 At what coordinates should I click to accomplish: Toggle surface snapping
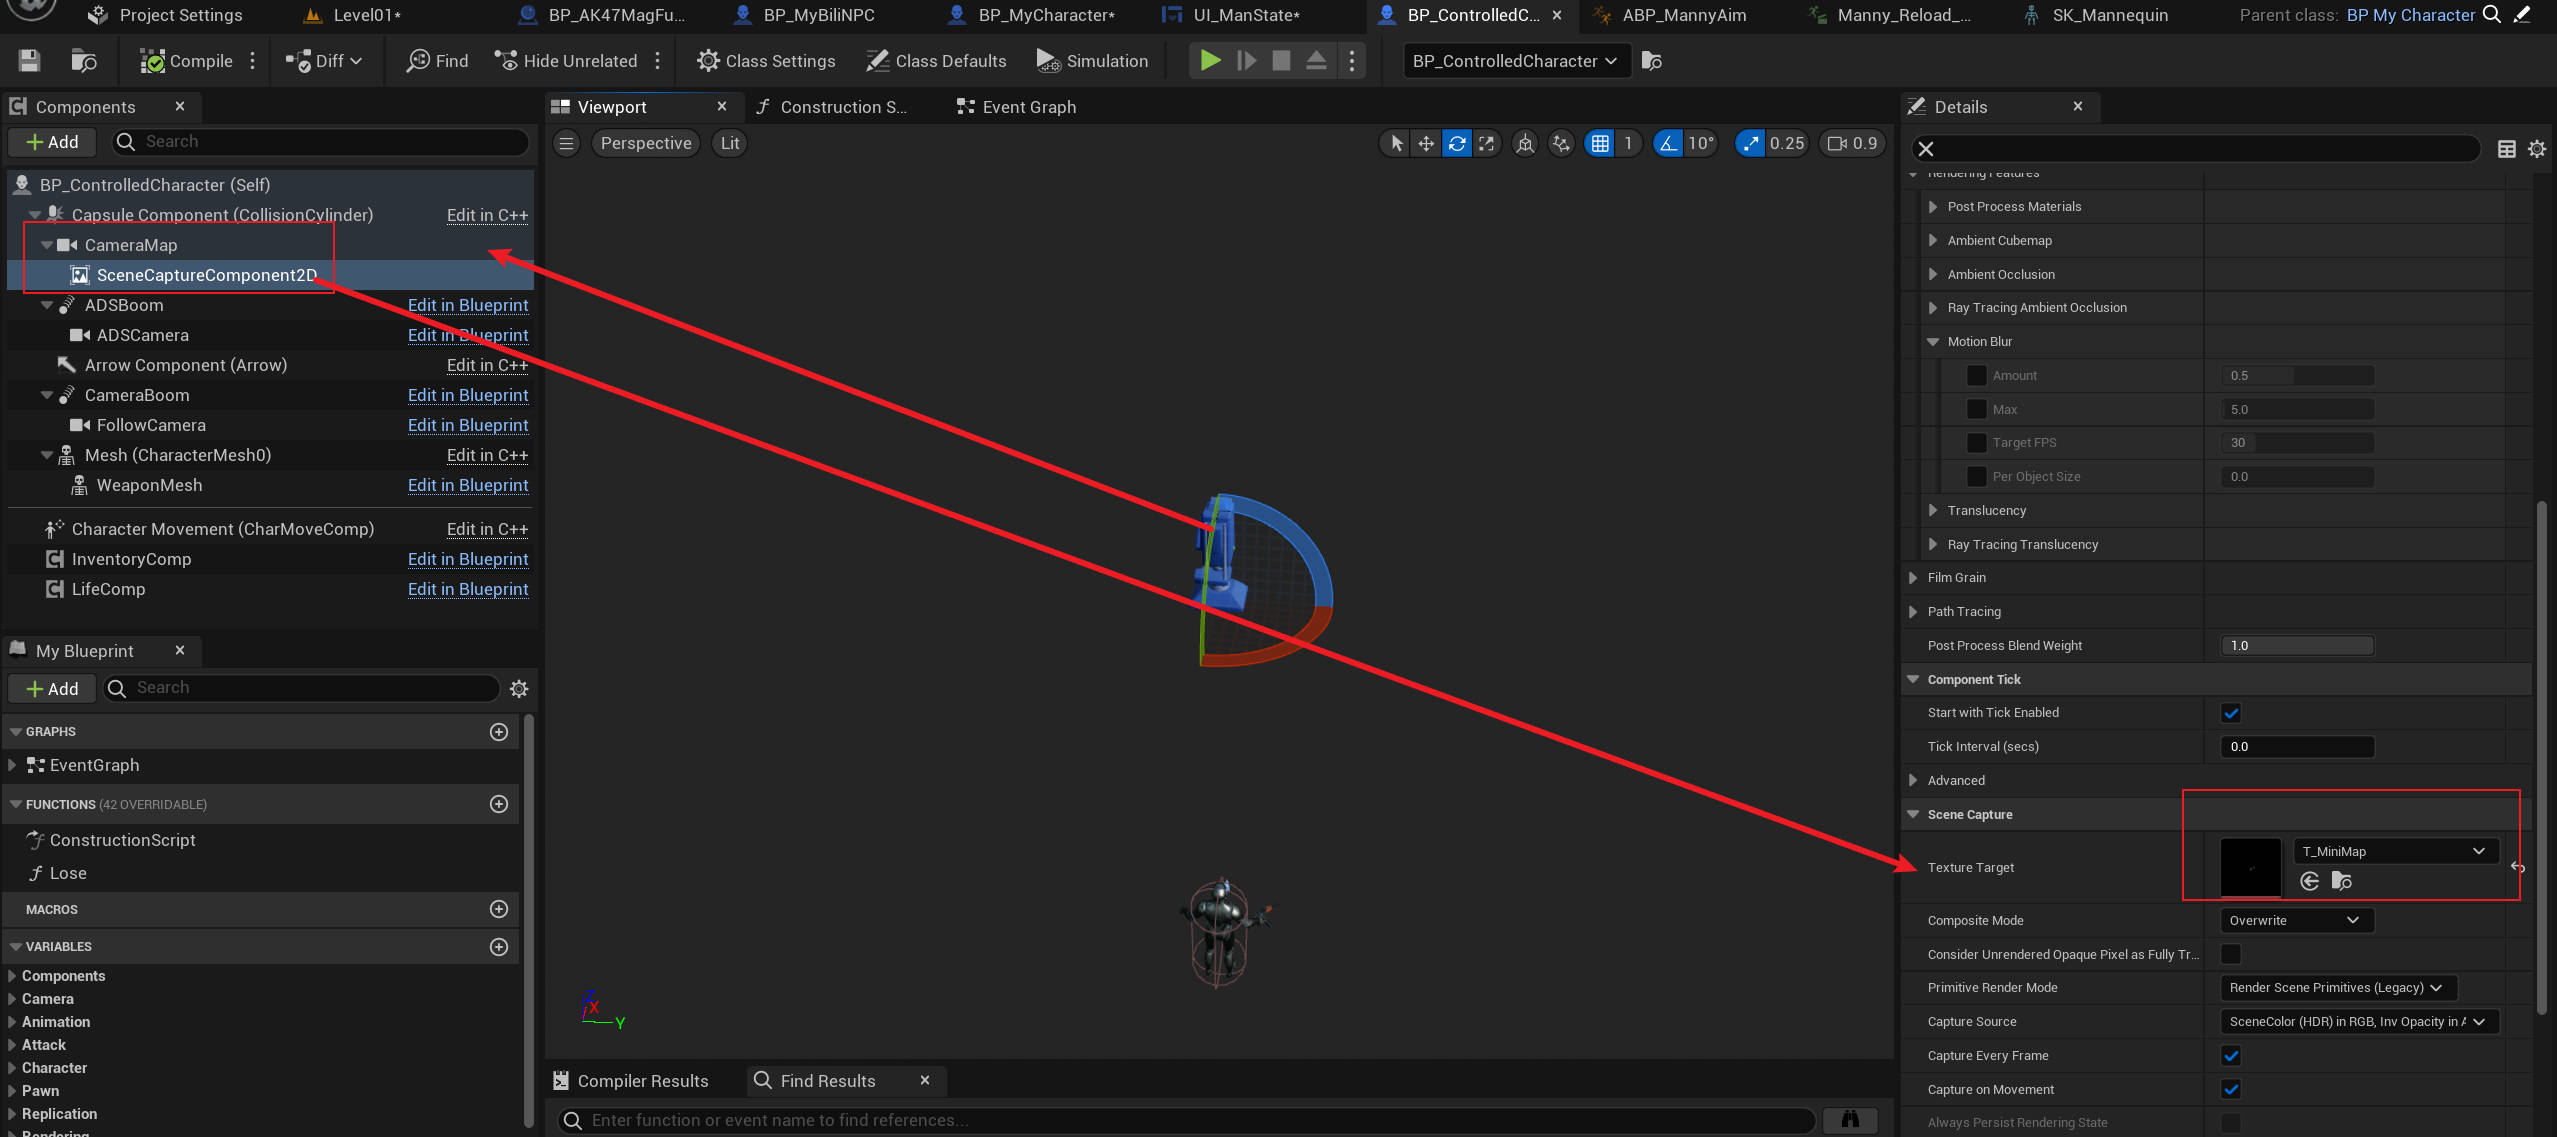click(x=1561, y=143)
